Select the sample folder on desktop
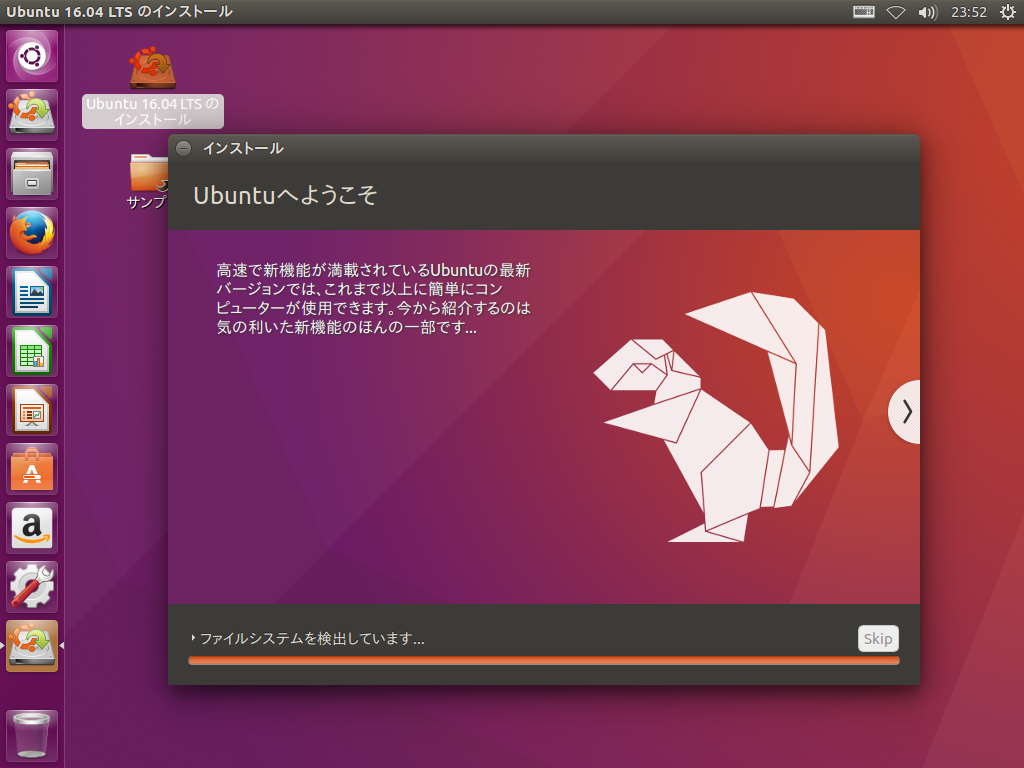 [148, 181]
